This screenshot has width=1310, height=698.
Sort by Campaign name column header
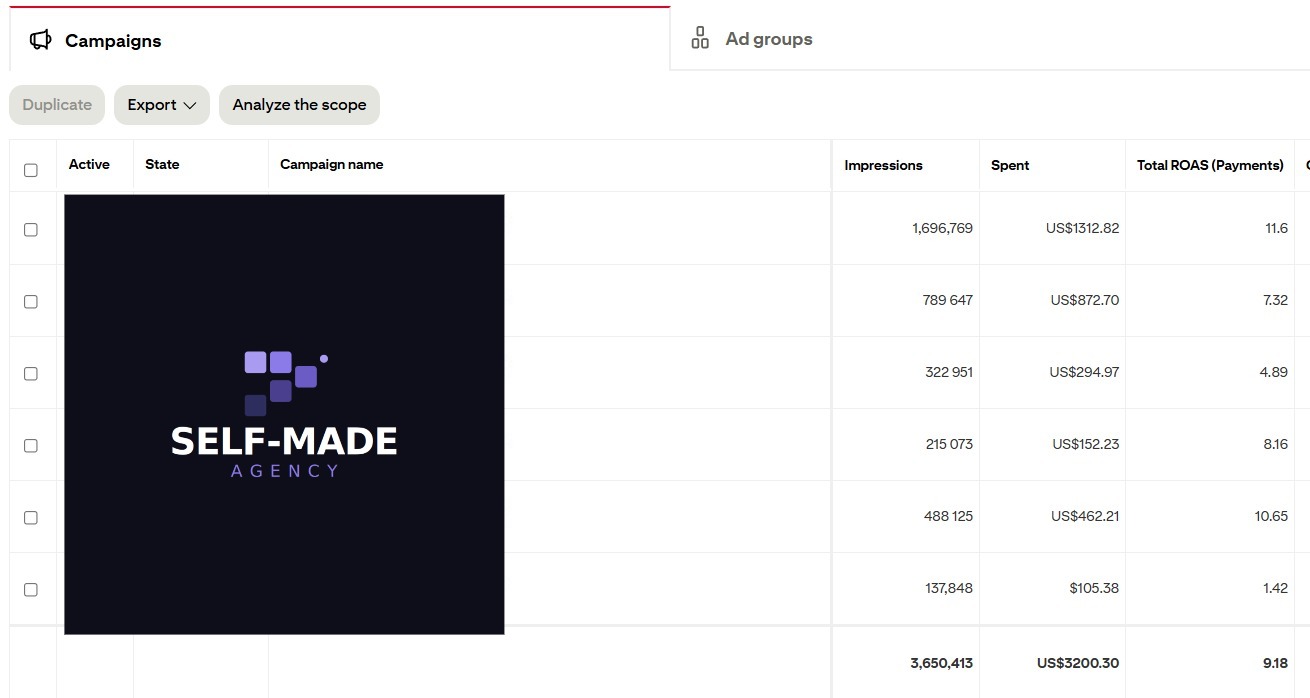click(x=331, y=164)
